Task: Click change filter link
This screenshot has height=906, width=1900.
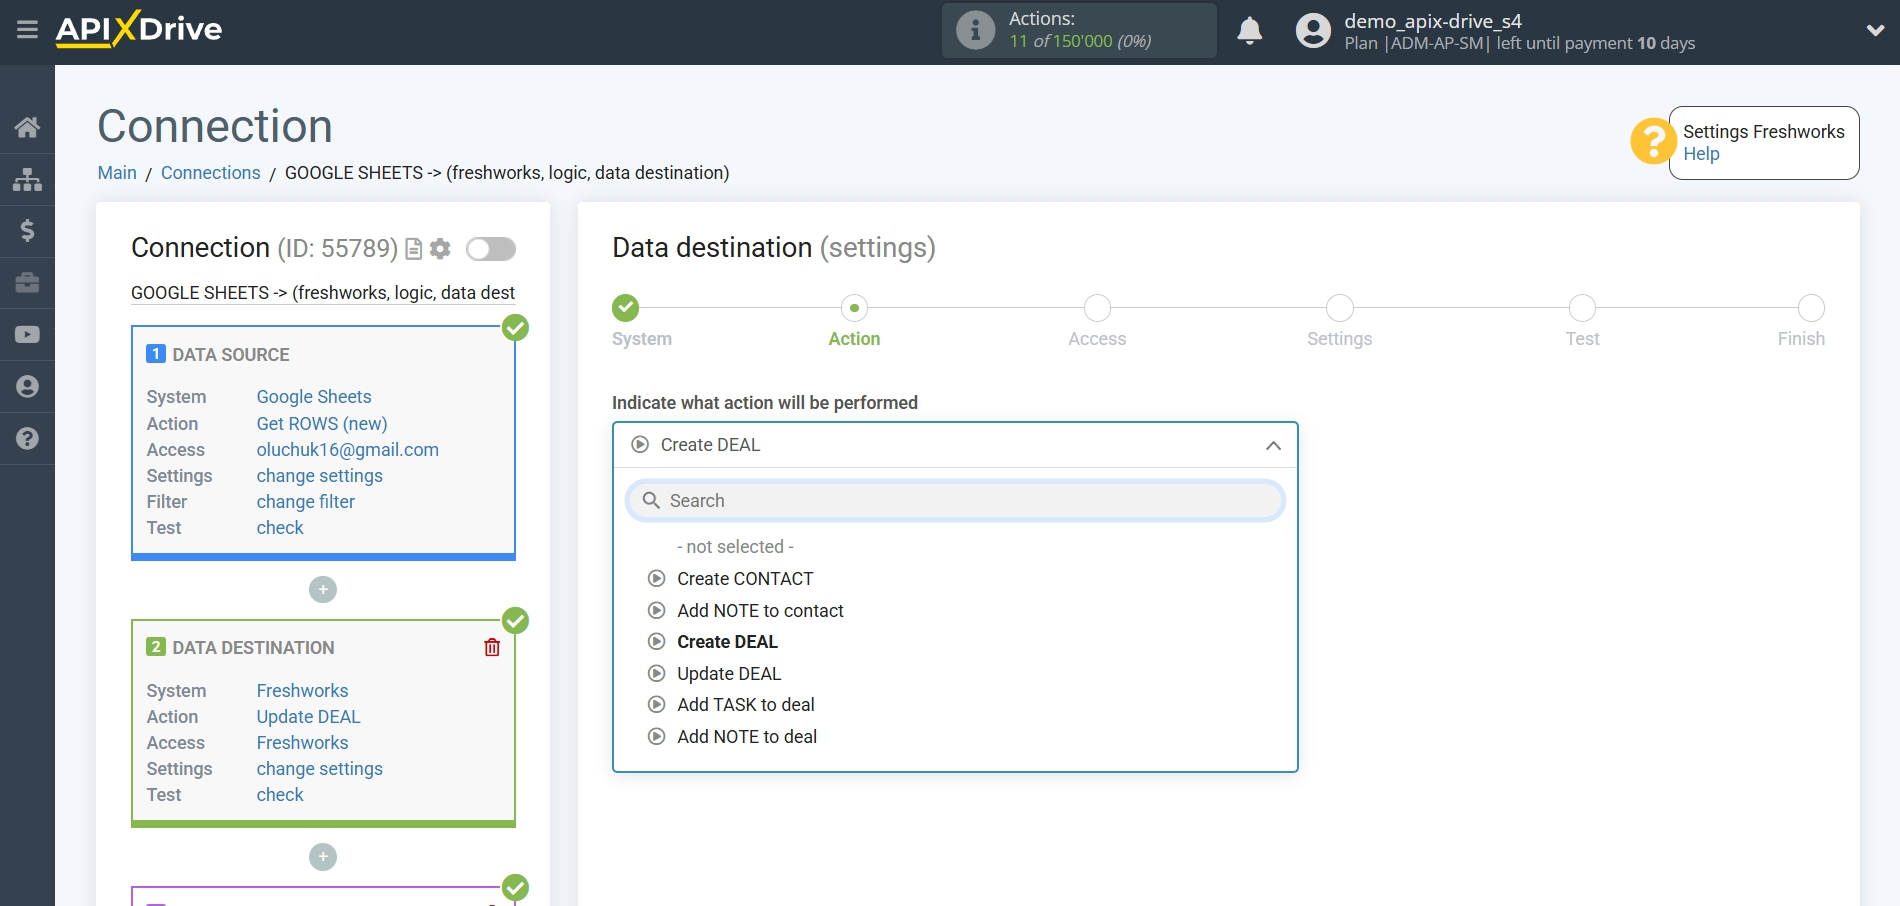Action: (x=305, y=502)
